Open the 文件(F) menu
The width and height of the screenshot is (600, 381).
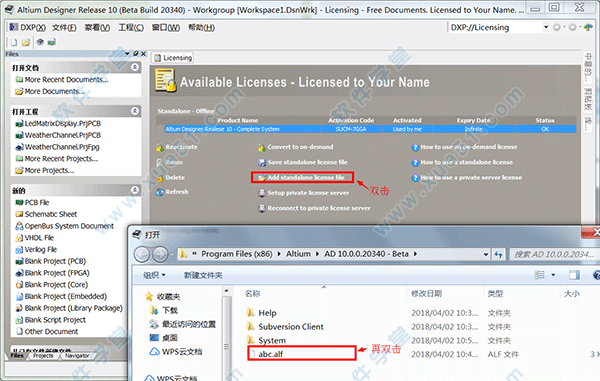coord(64,28)
